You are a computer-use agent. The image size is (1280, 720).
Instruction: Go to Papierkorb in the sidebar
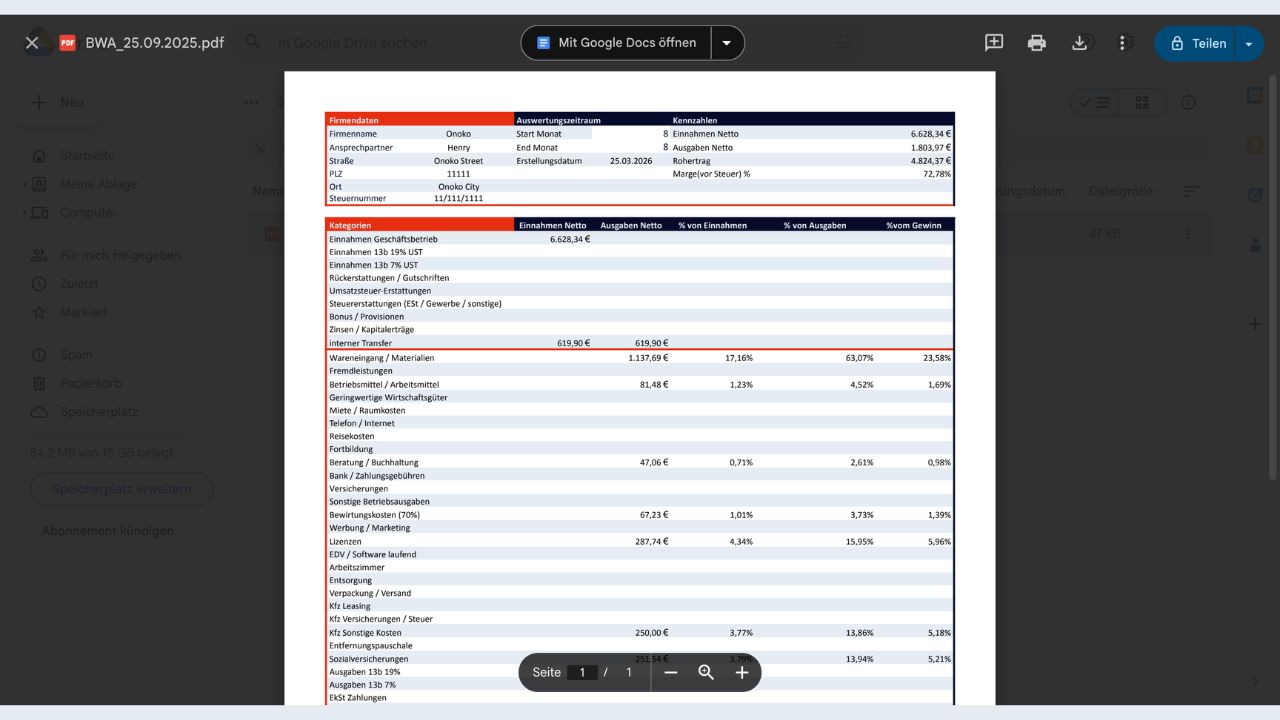click(90, 383)
